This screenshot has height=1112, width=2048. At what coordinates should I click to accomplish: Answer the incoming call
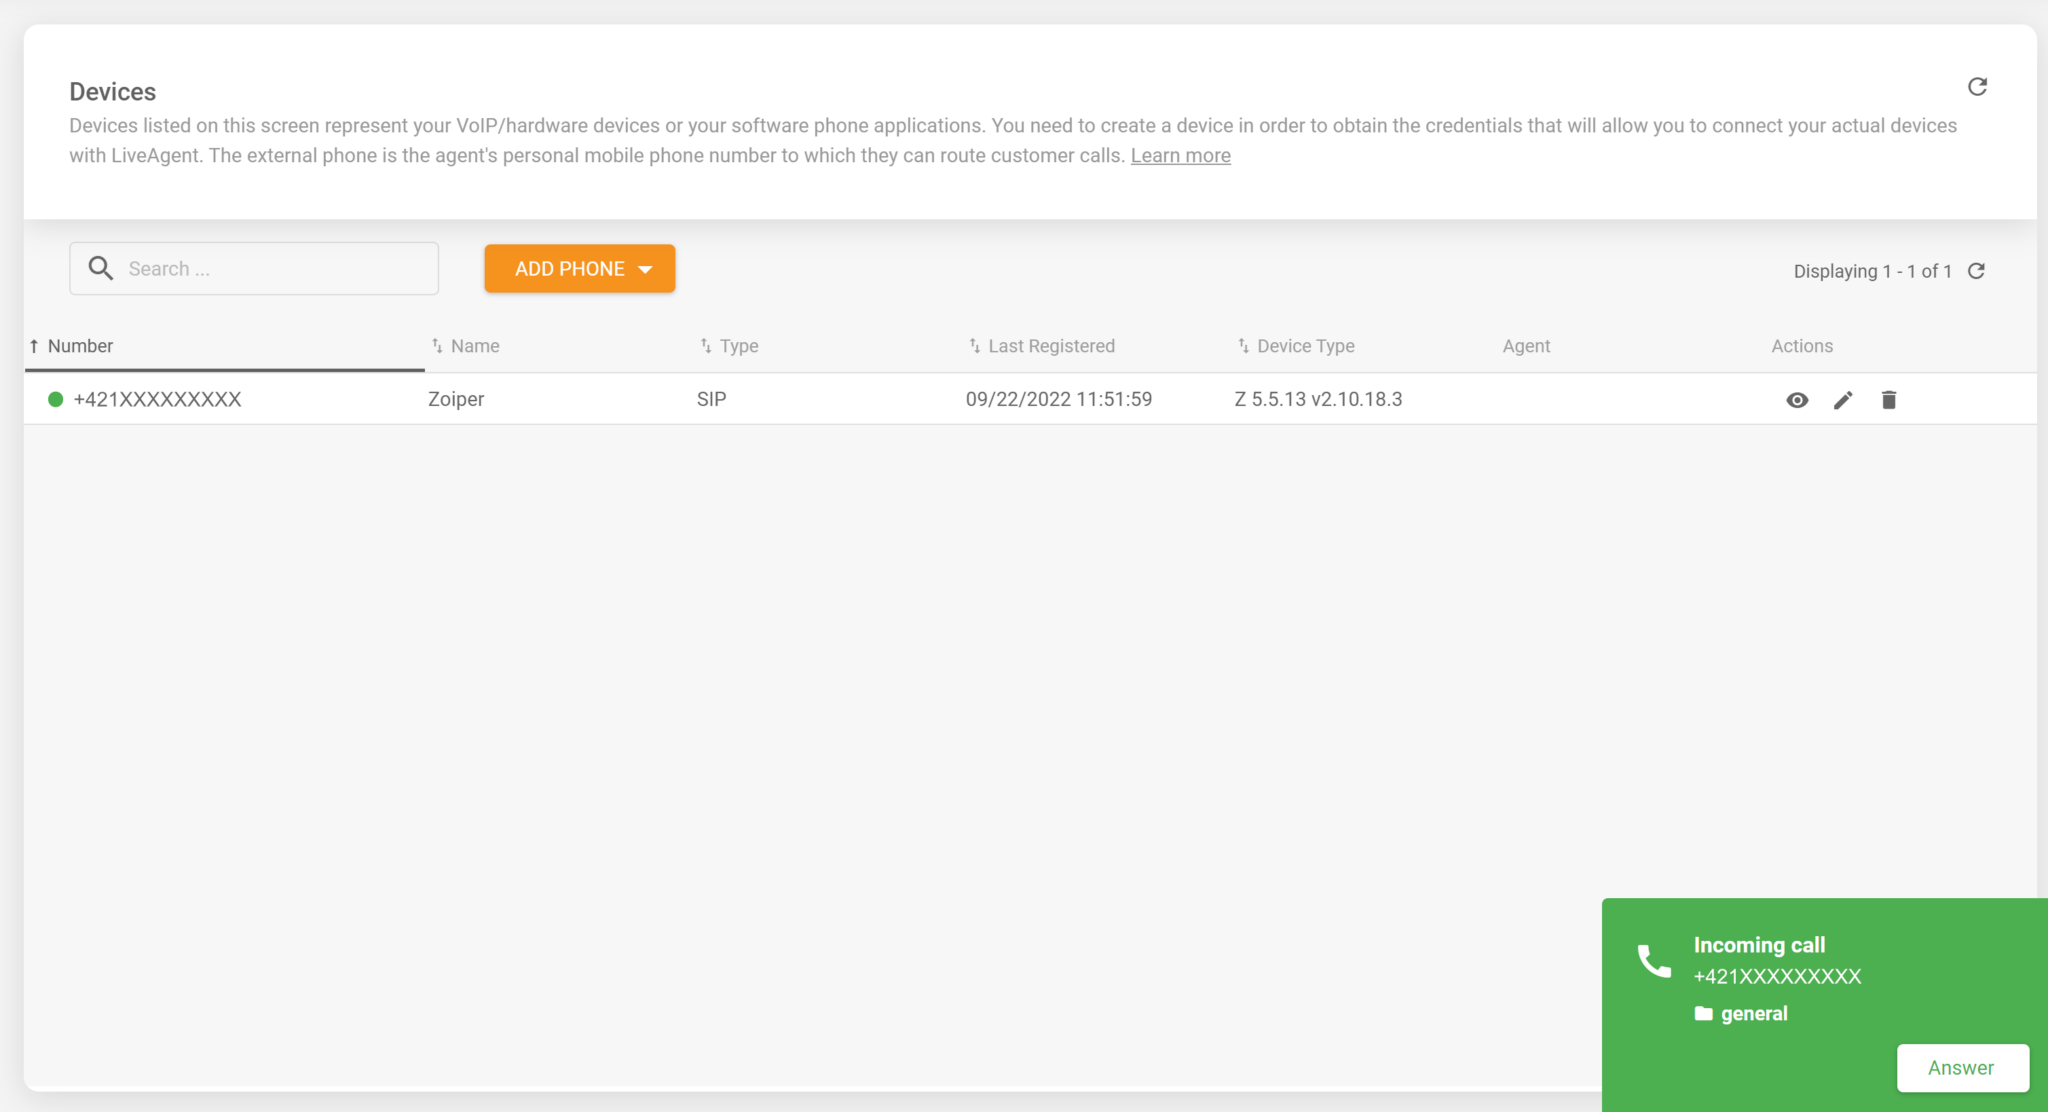(1961, 1068)
